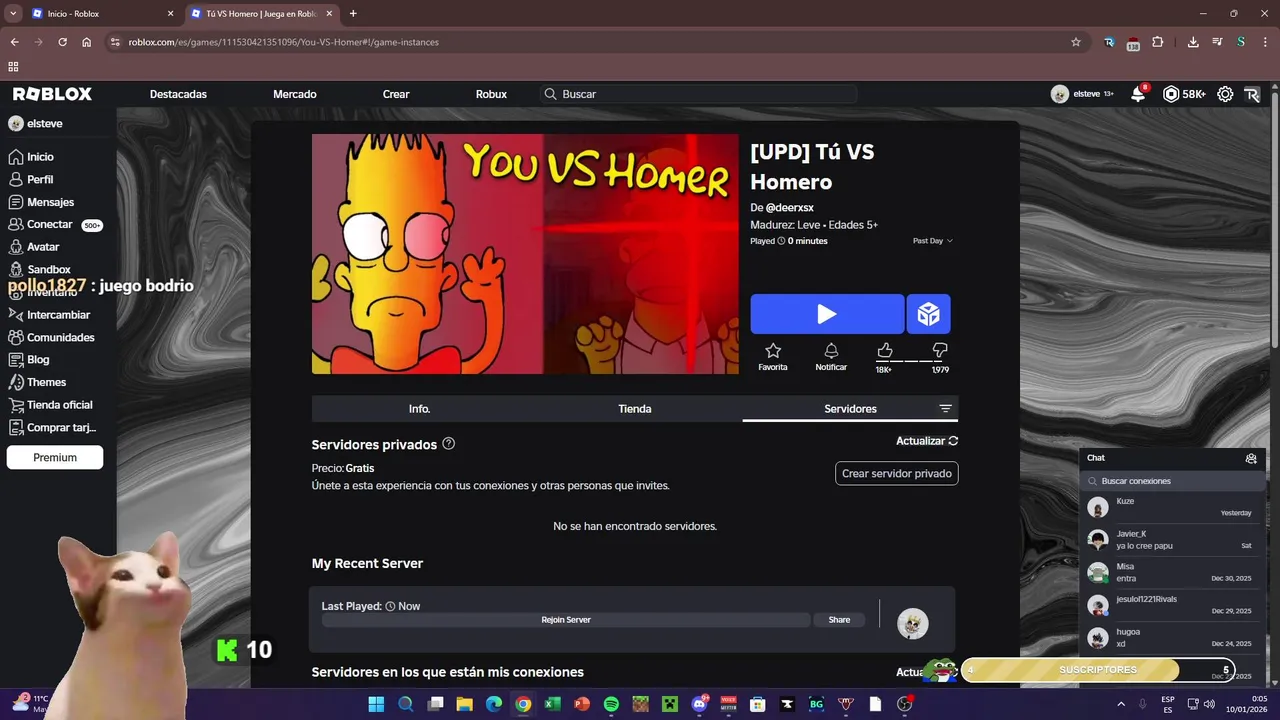Open Chrome tab search dropdown arrow

point(13,14)
